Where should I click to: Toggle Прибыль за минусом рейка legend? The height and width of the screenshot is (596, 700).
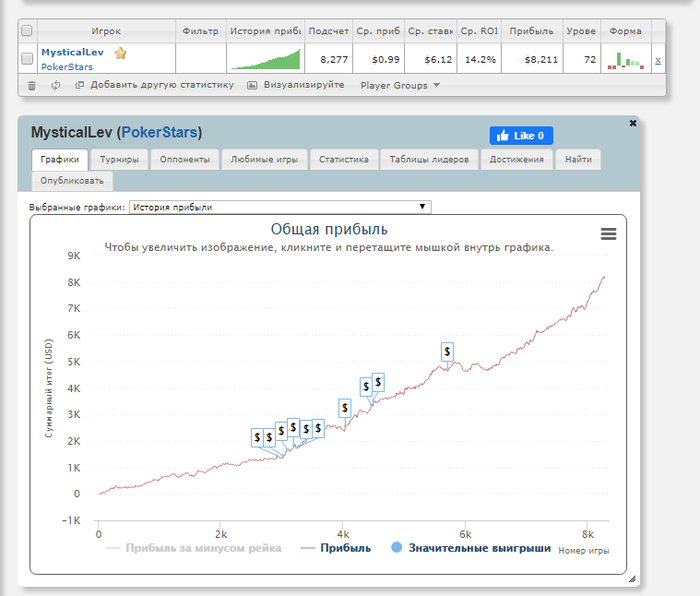[194, 548]
